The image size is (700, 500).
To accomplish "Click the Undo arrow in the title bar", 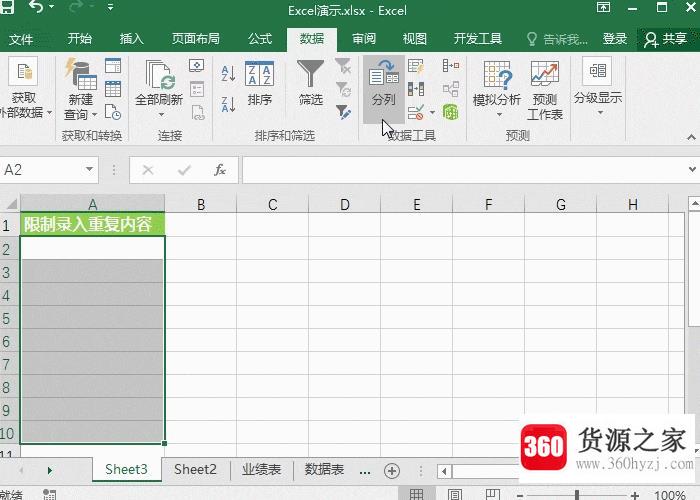I will [x=35, y=6].
